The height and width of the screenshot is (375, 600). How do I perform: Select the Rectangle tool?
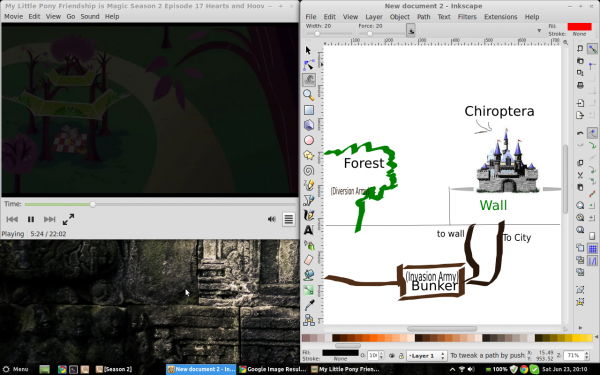point(309,110)
